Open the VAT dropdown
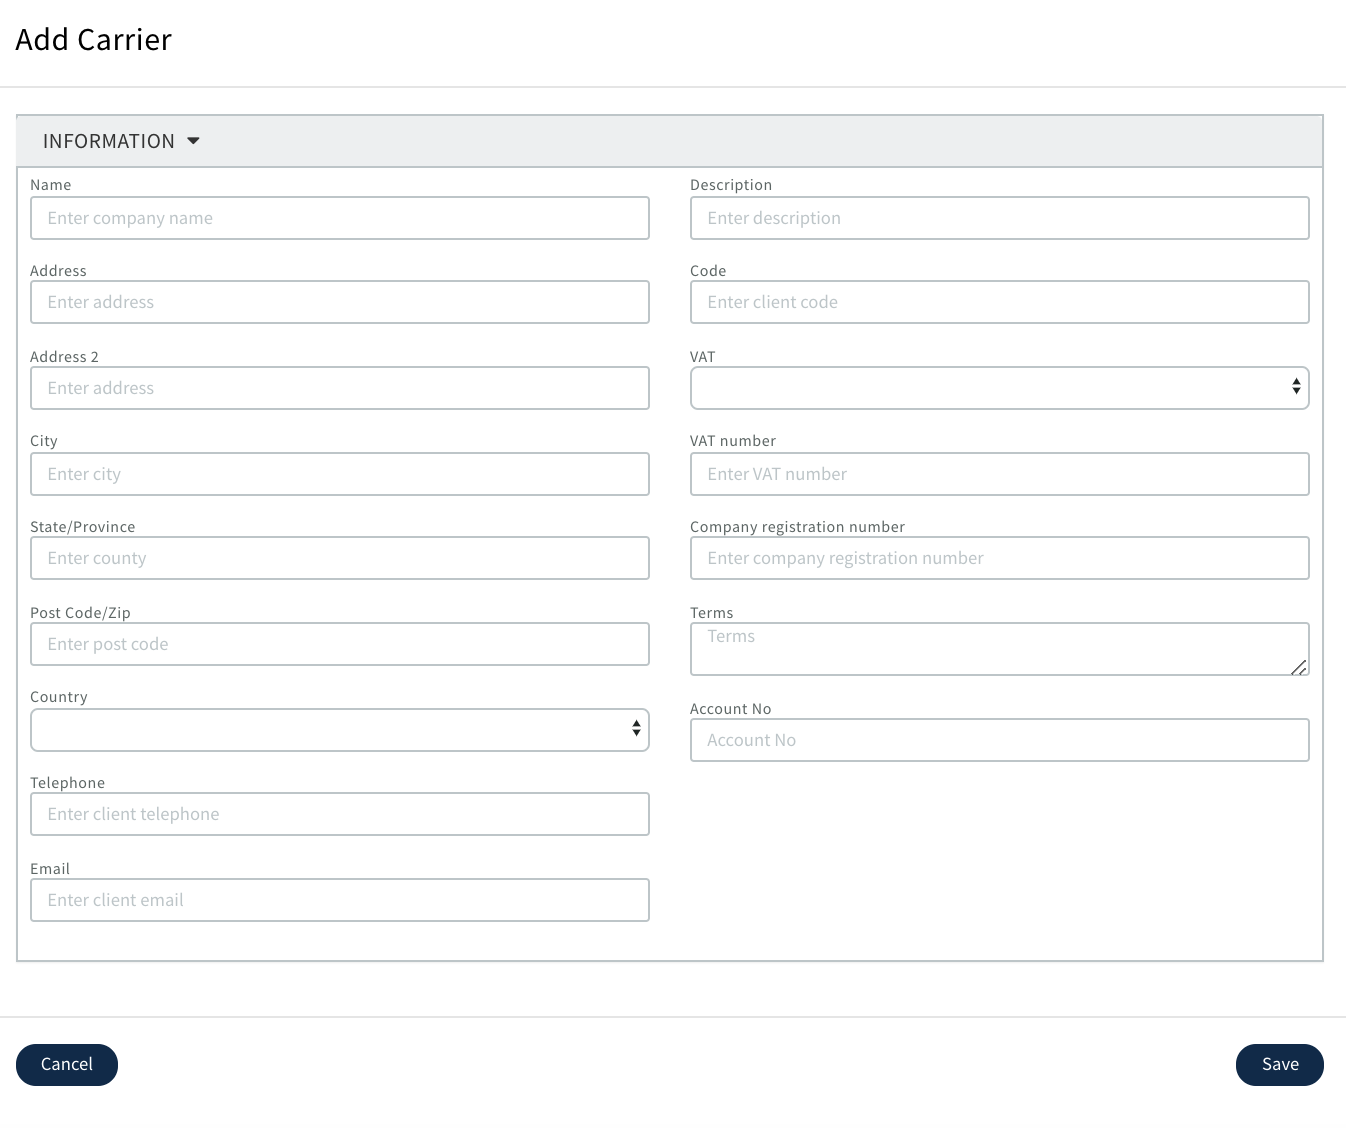This screenshot has height=1128, width=1346. pos(999,388)
